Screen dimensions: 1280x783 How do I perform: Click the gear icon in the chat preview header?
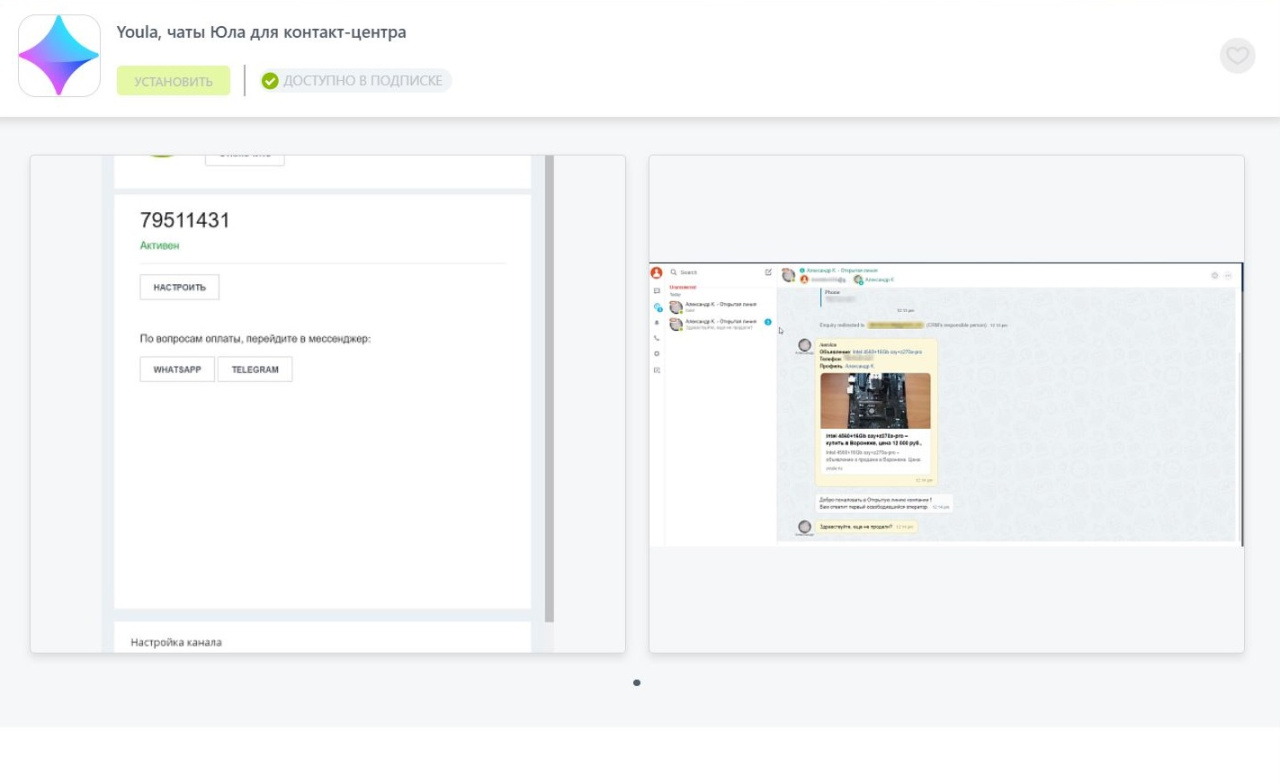click(x=1215, y=275)
